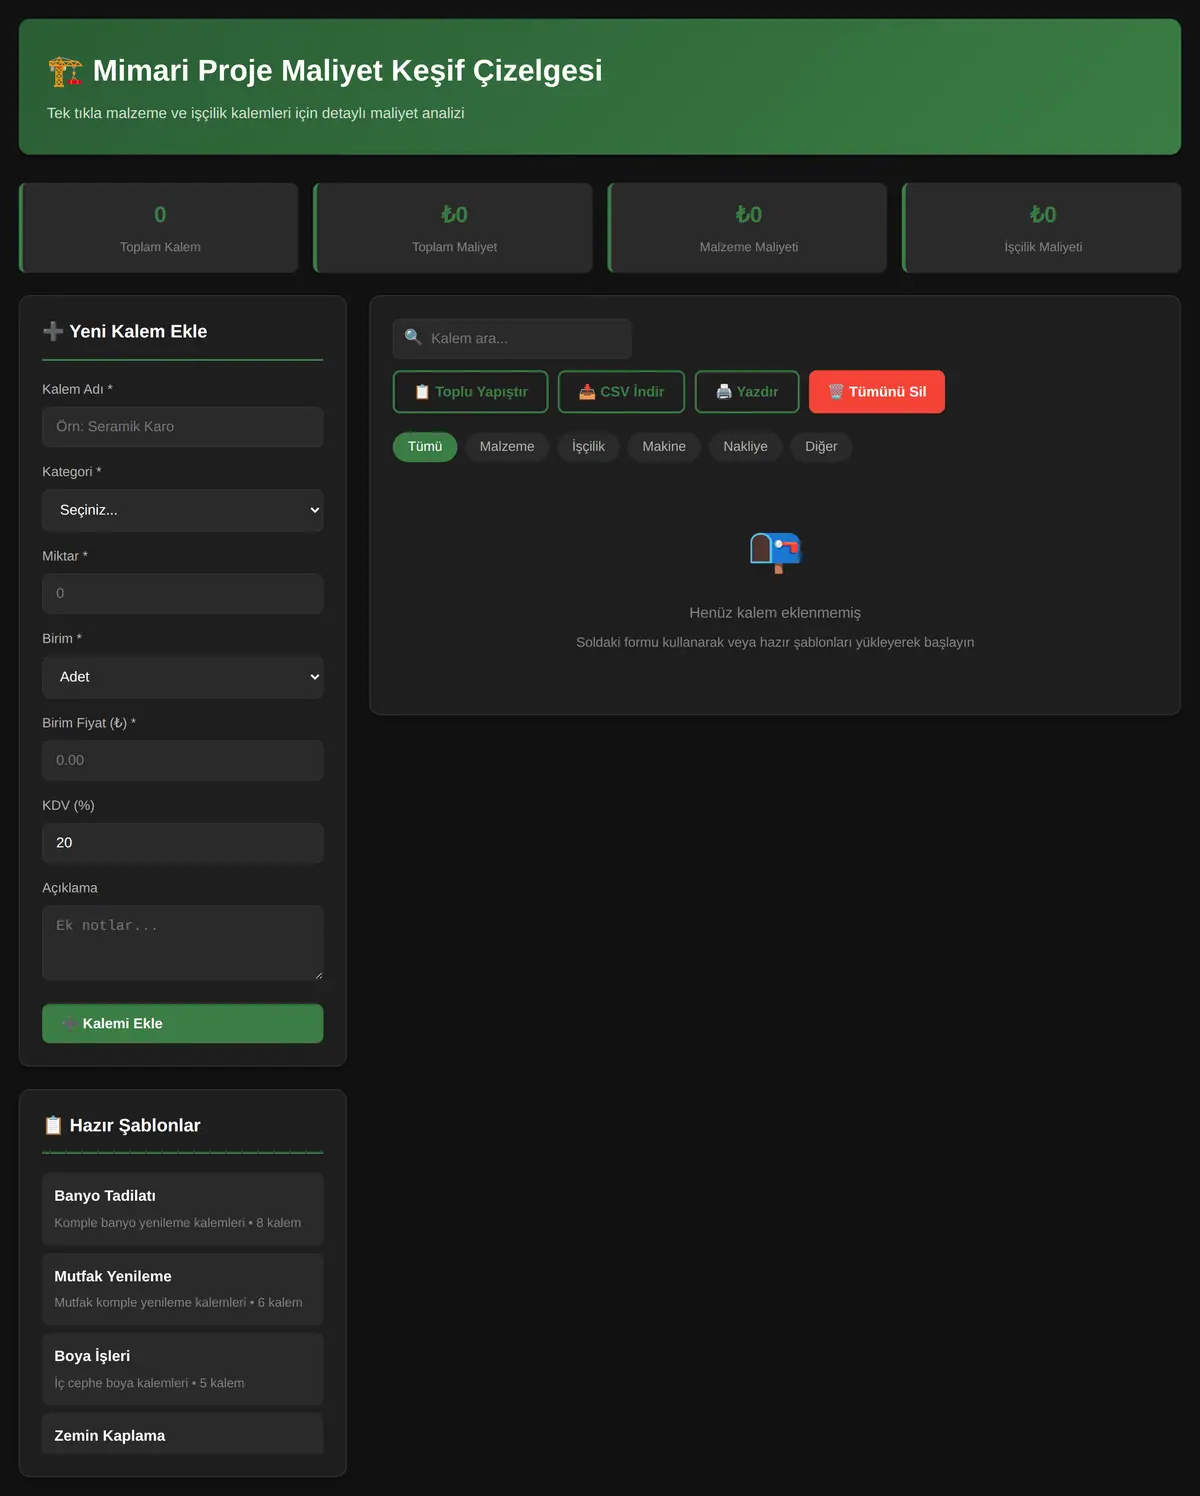Load the Zemin Kaplama template
This screenshot has width=1200, height=1496.
[183, 1434]
